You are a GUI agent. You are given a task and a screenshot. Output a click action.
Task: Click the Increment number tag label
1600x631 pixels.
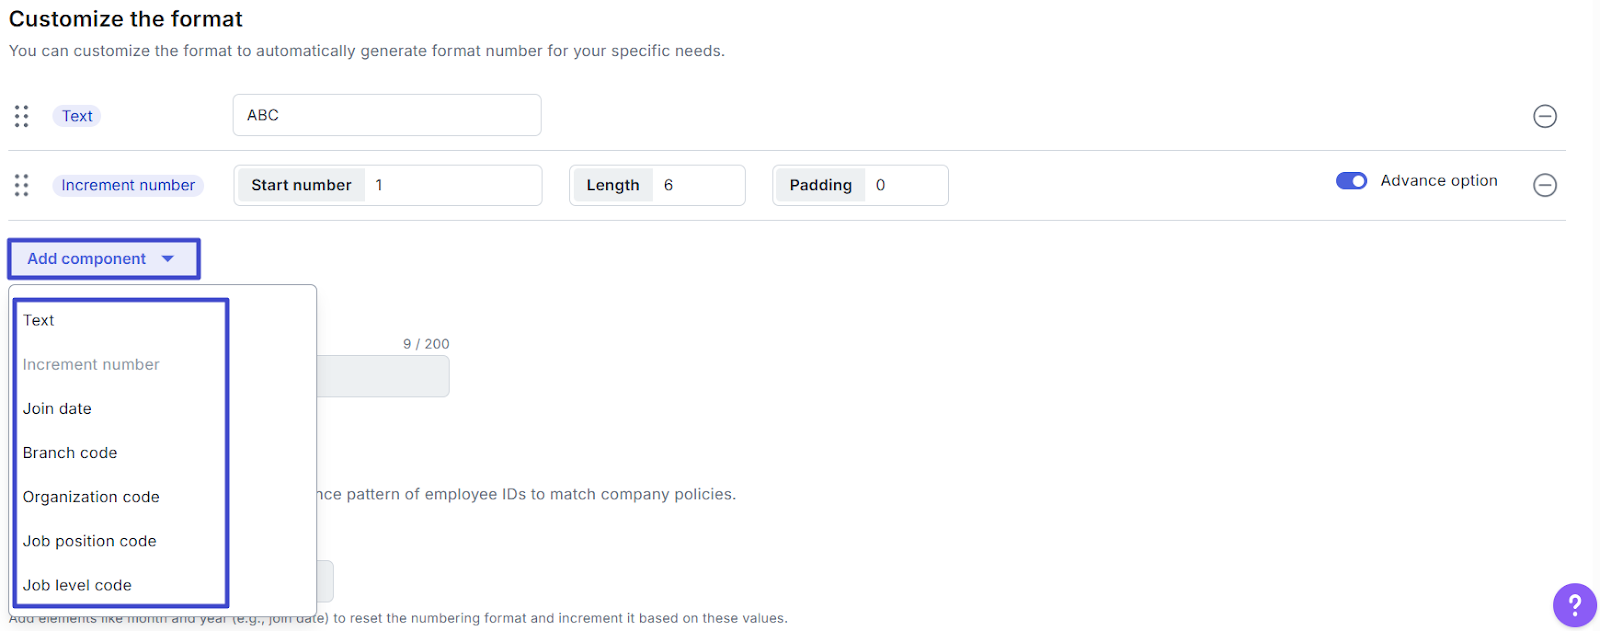click(x=128, y=185)
